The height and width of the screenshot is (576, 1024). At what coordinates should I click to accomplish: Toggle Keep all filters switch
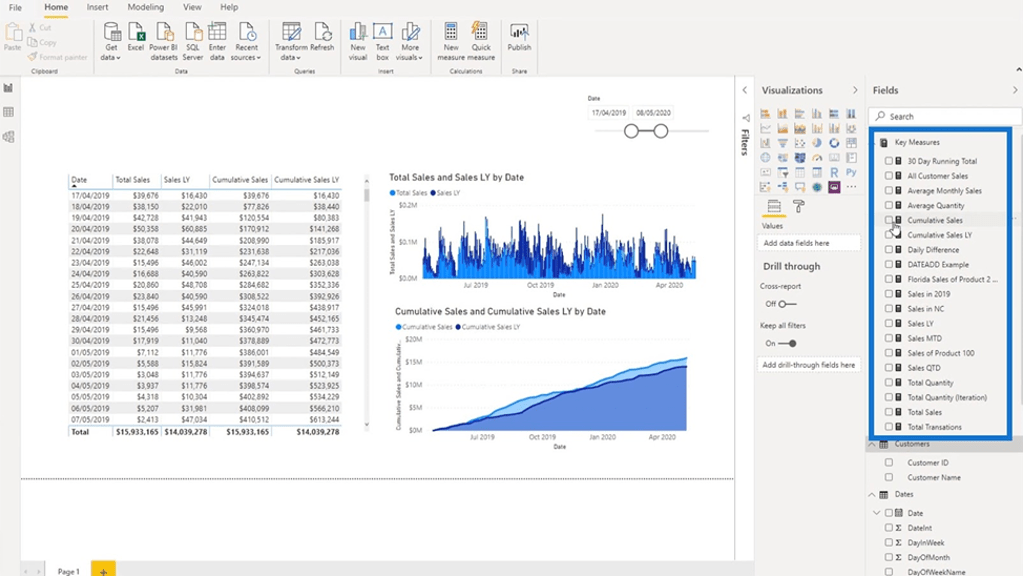[x=788, y=344]
